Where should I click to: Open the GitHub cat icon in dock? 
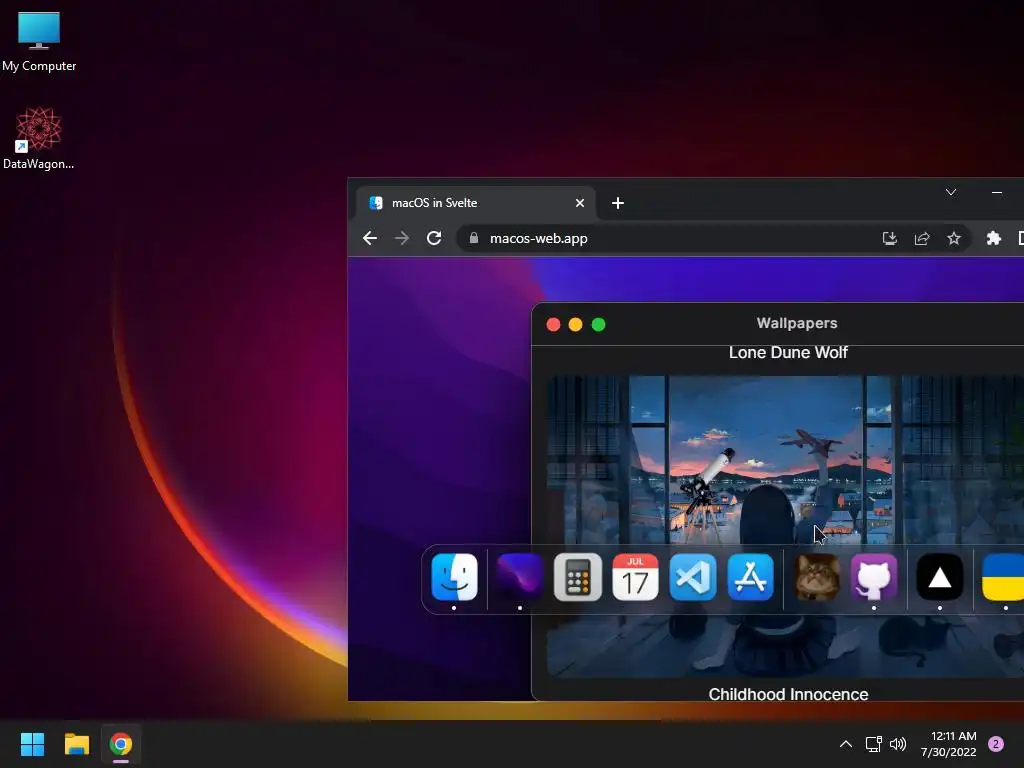pos(874,577)
